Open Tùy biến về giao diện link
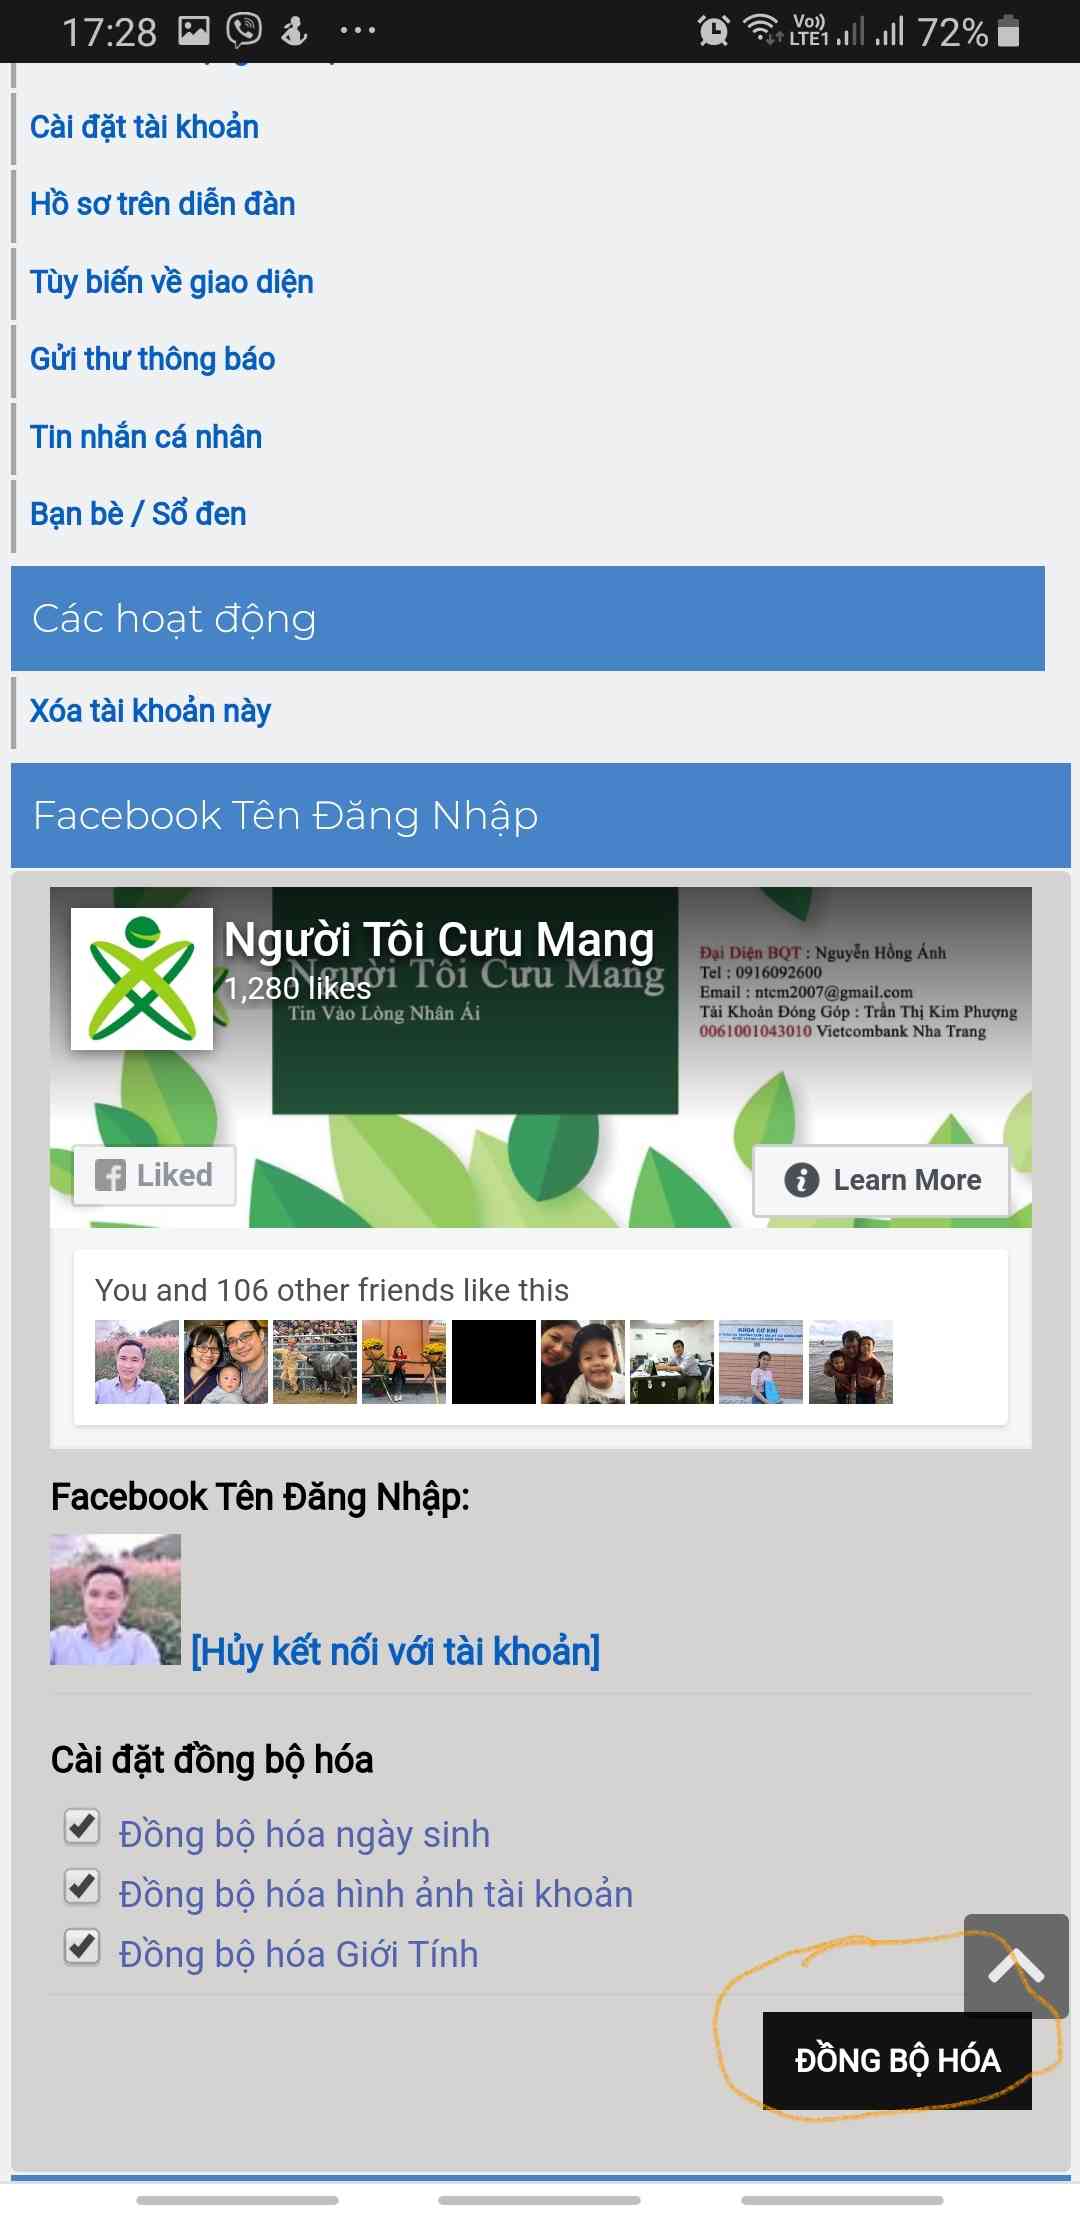This screenshot has height=2220, width=1080. [x=171, y=282]
